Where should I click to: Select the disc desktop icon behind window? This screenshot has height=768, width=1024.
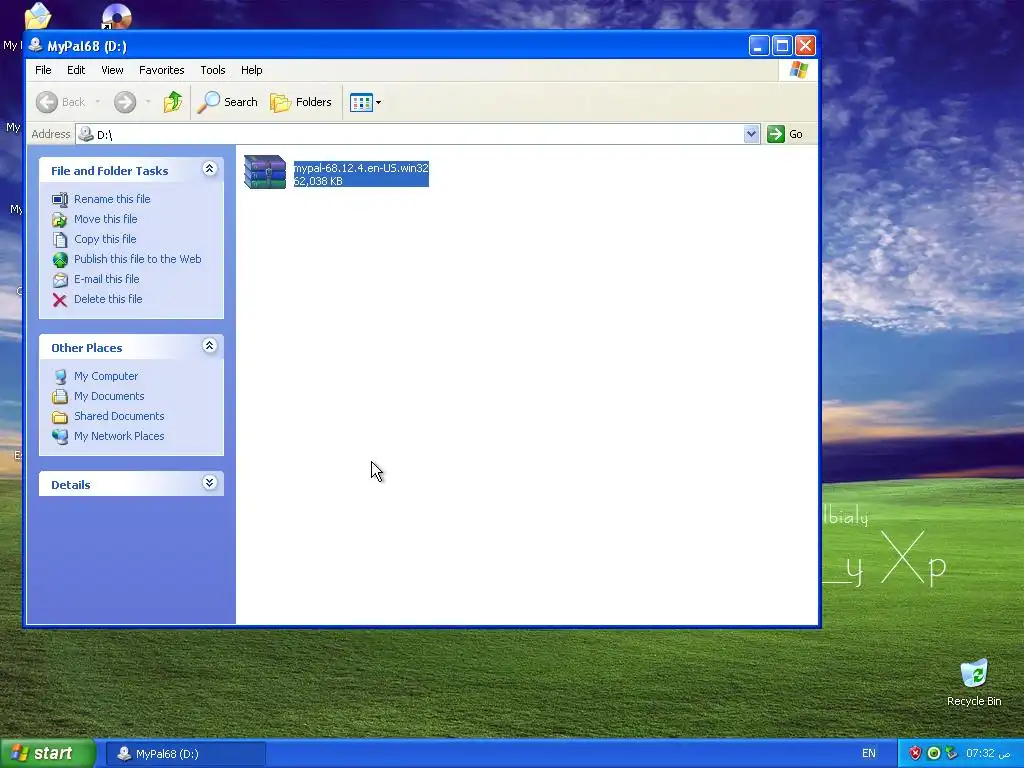117,16
